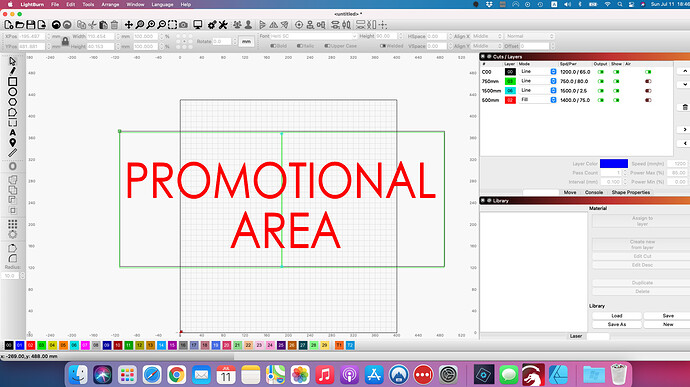690x387 pixels.
Task: Select the Ellipse tool
Action: (13, 92)
